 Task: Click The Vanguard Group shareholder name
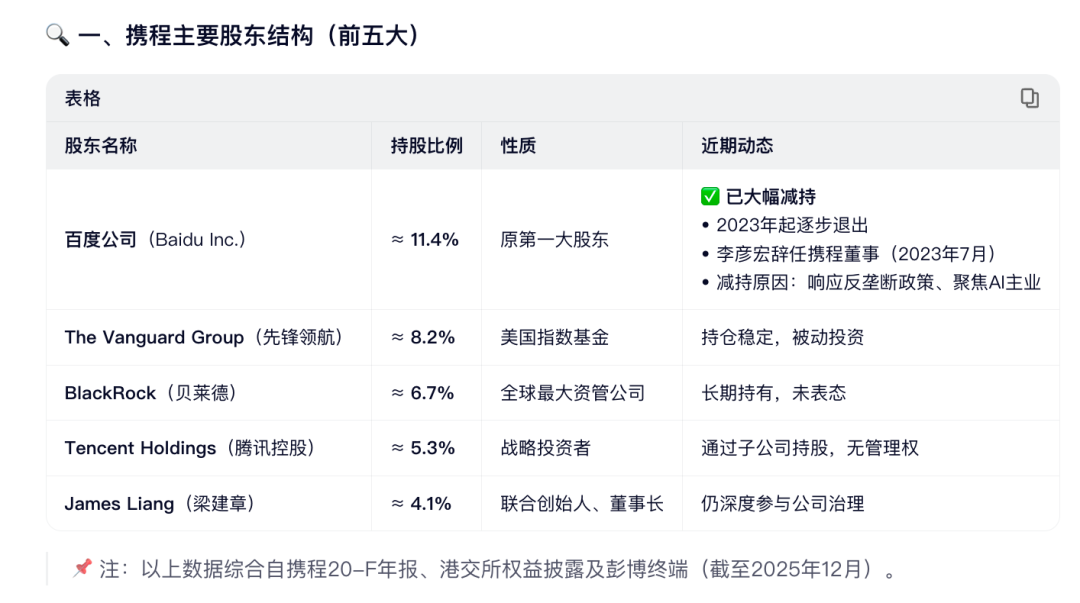[x=154, y=337]
